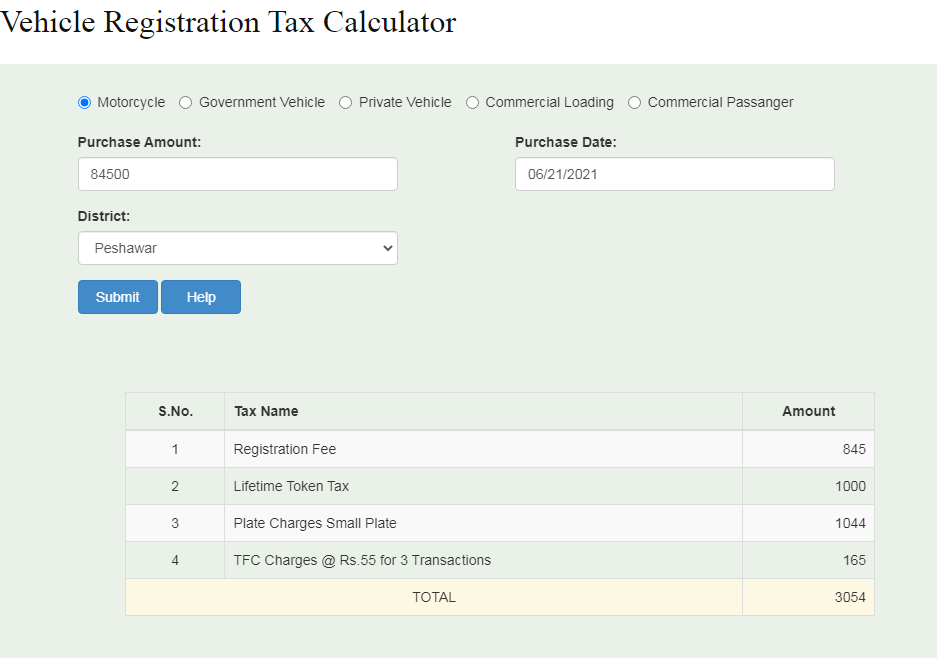Image resolution: width=937 pixels, height=658 pixels.
Task: Click the TOTAL label cell
Action: (433, 597)
